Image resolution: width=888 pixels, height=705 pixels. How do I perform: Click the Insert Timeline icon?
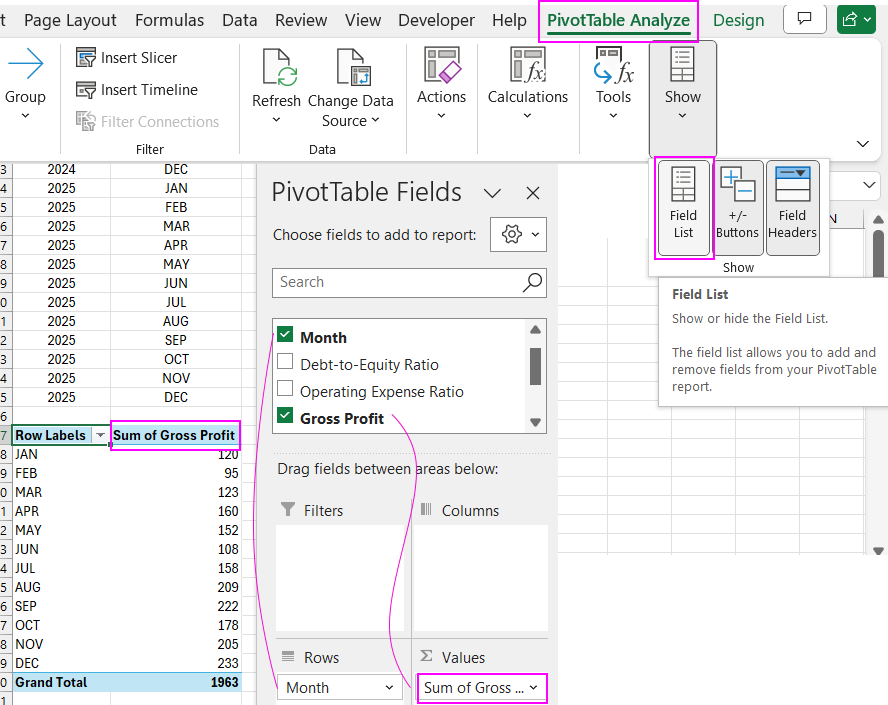(x=87, y=90)
